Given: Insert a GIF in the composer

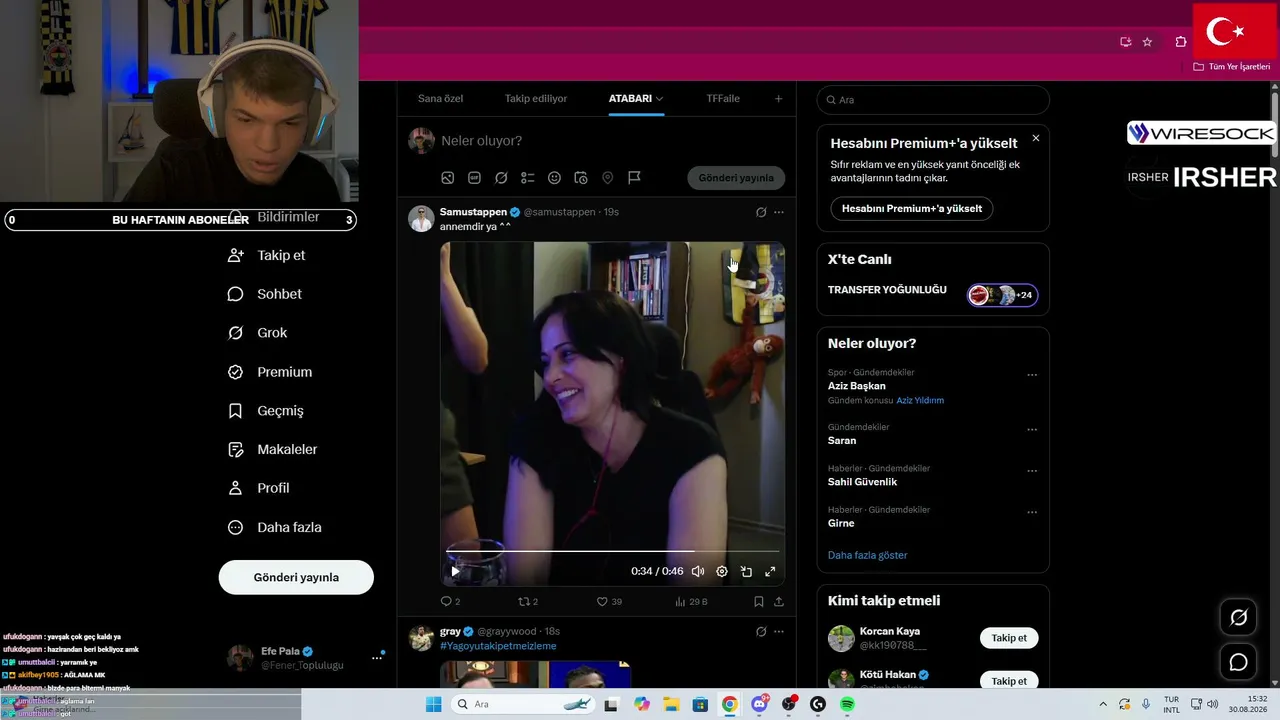Looking at the screenshot, I should tap(474, 178).
